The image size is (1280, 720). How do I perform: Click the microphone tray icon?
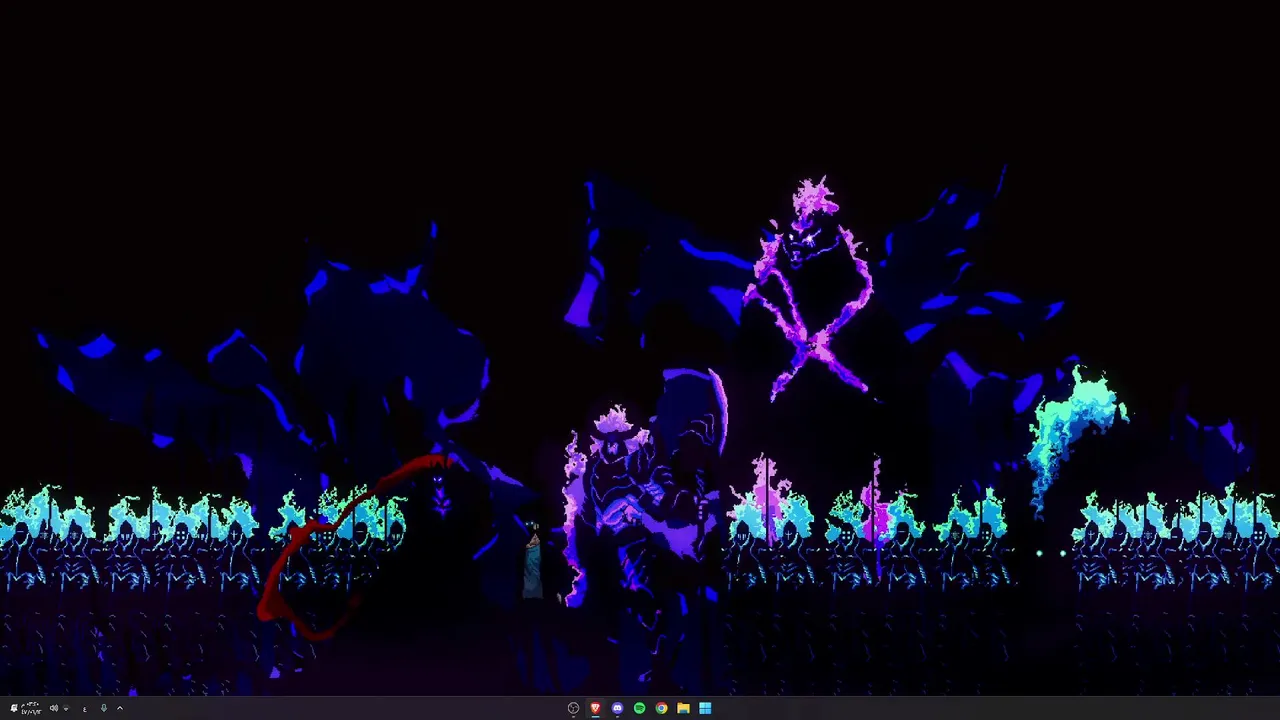tap(104, 708)
